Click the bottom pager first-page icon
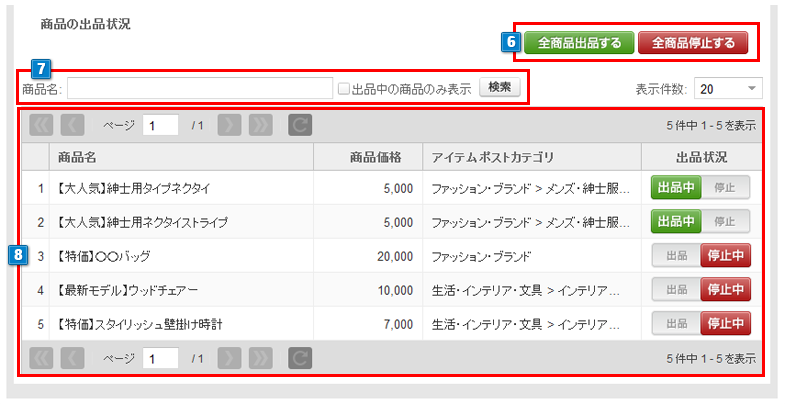The height and width of the screenshot is (404, 785). click(x=41, y=357)
